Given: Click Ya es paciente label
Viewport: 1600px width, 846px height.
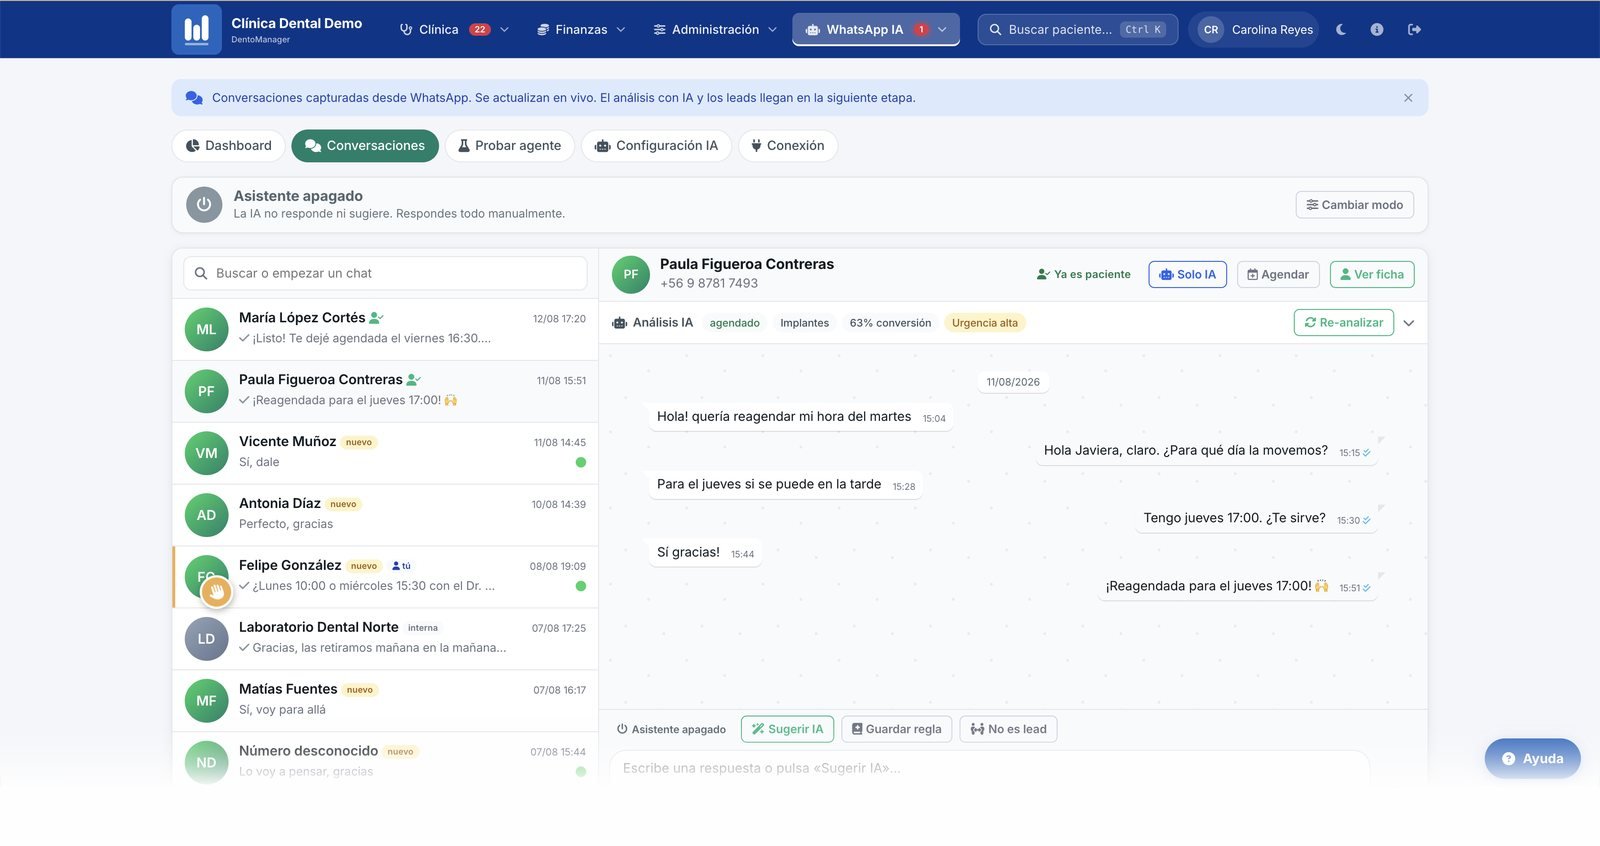Looking at the screenshot, I should click(x=1084, y=274).
